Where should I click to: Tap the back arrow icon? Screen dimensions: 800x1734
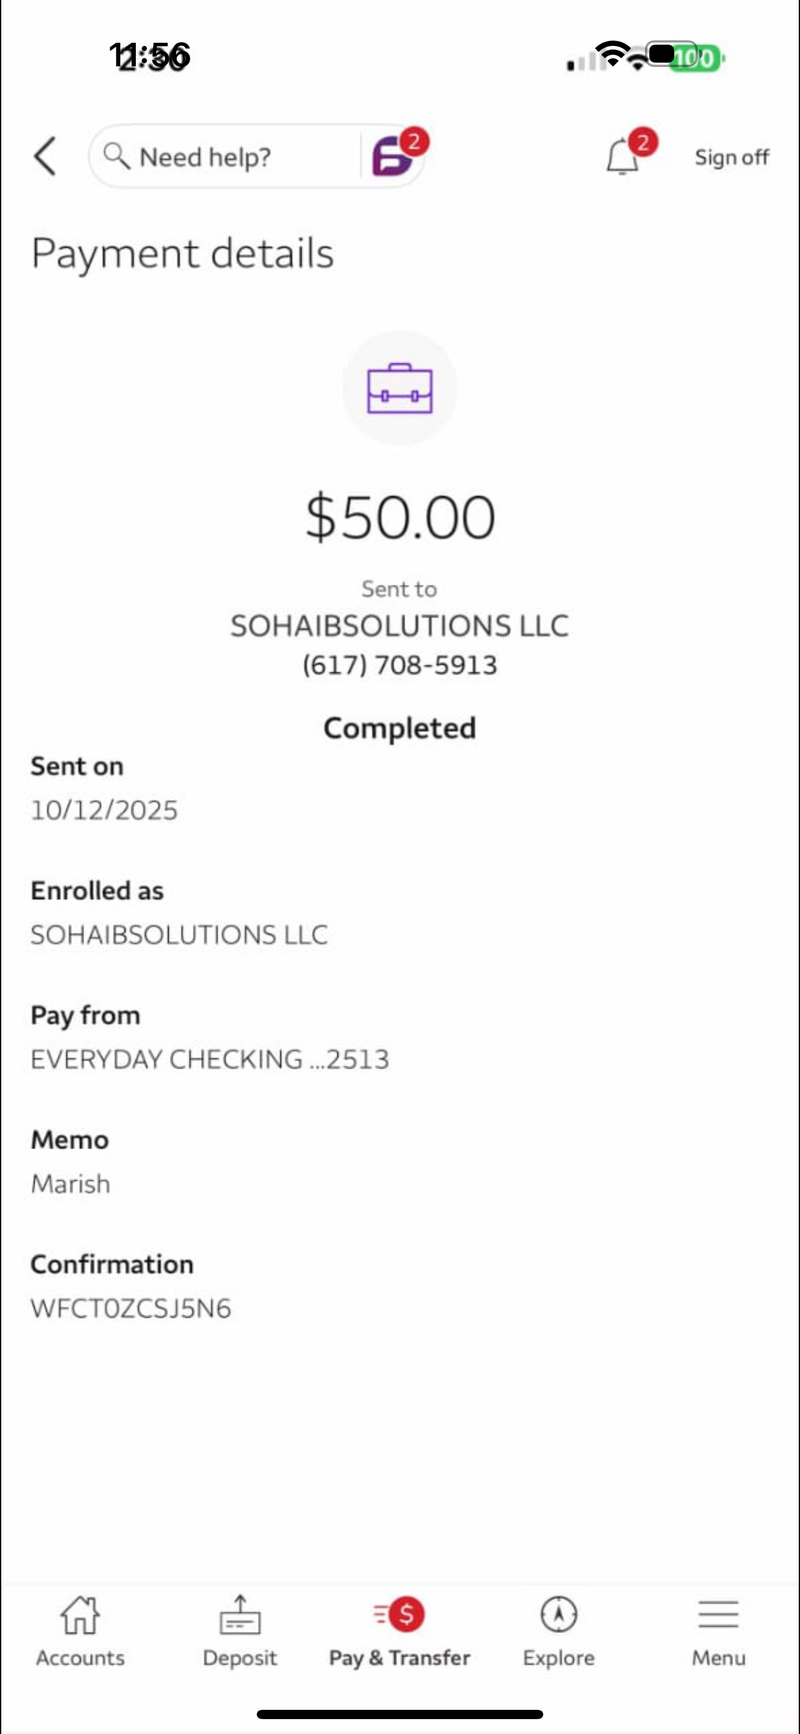(45, 157)
